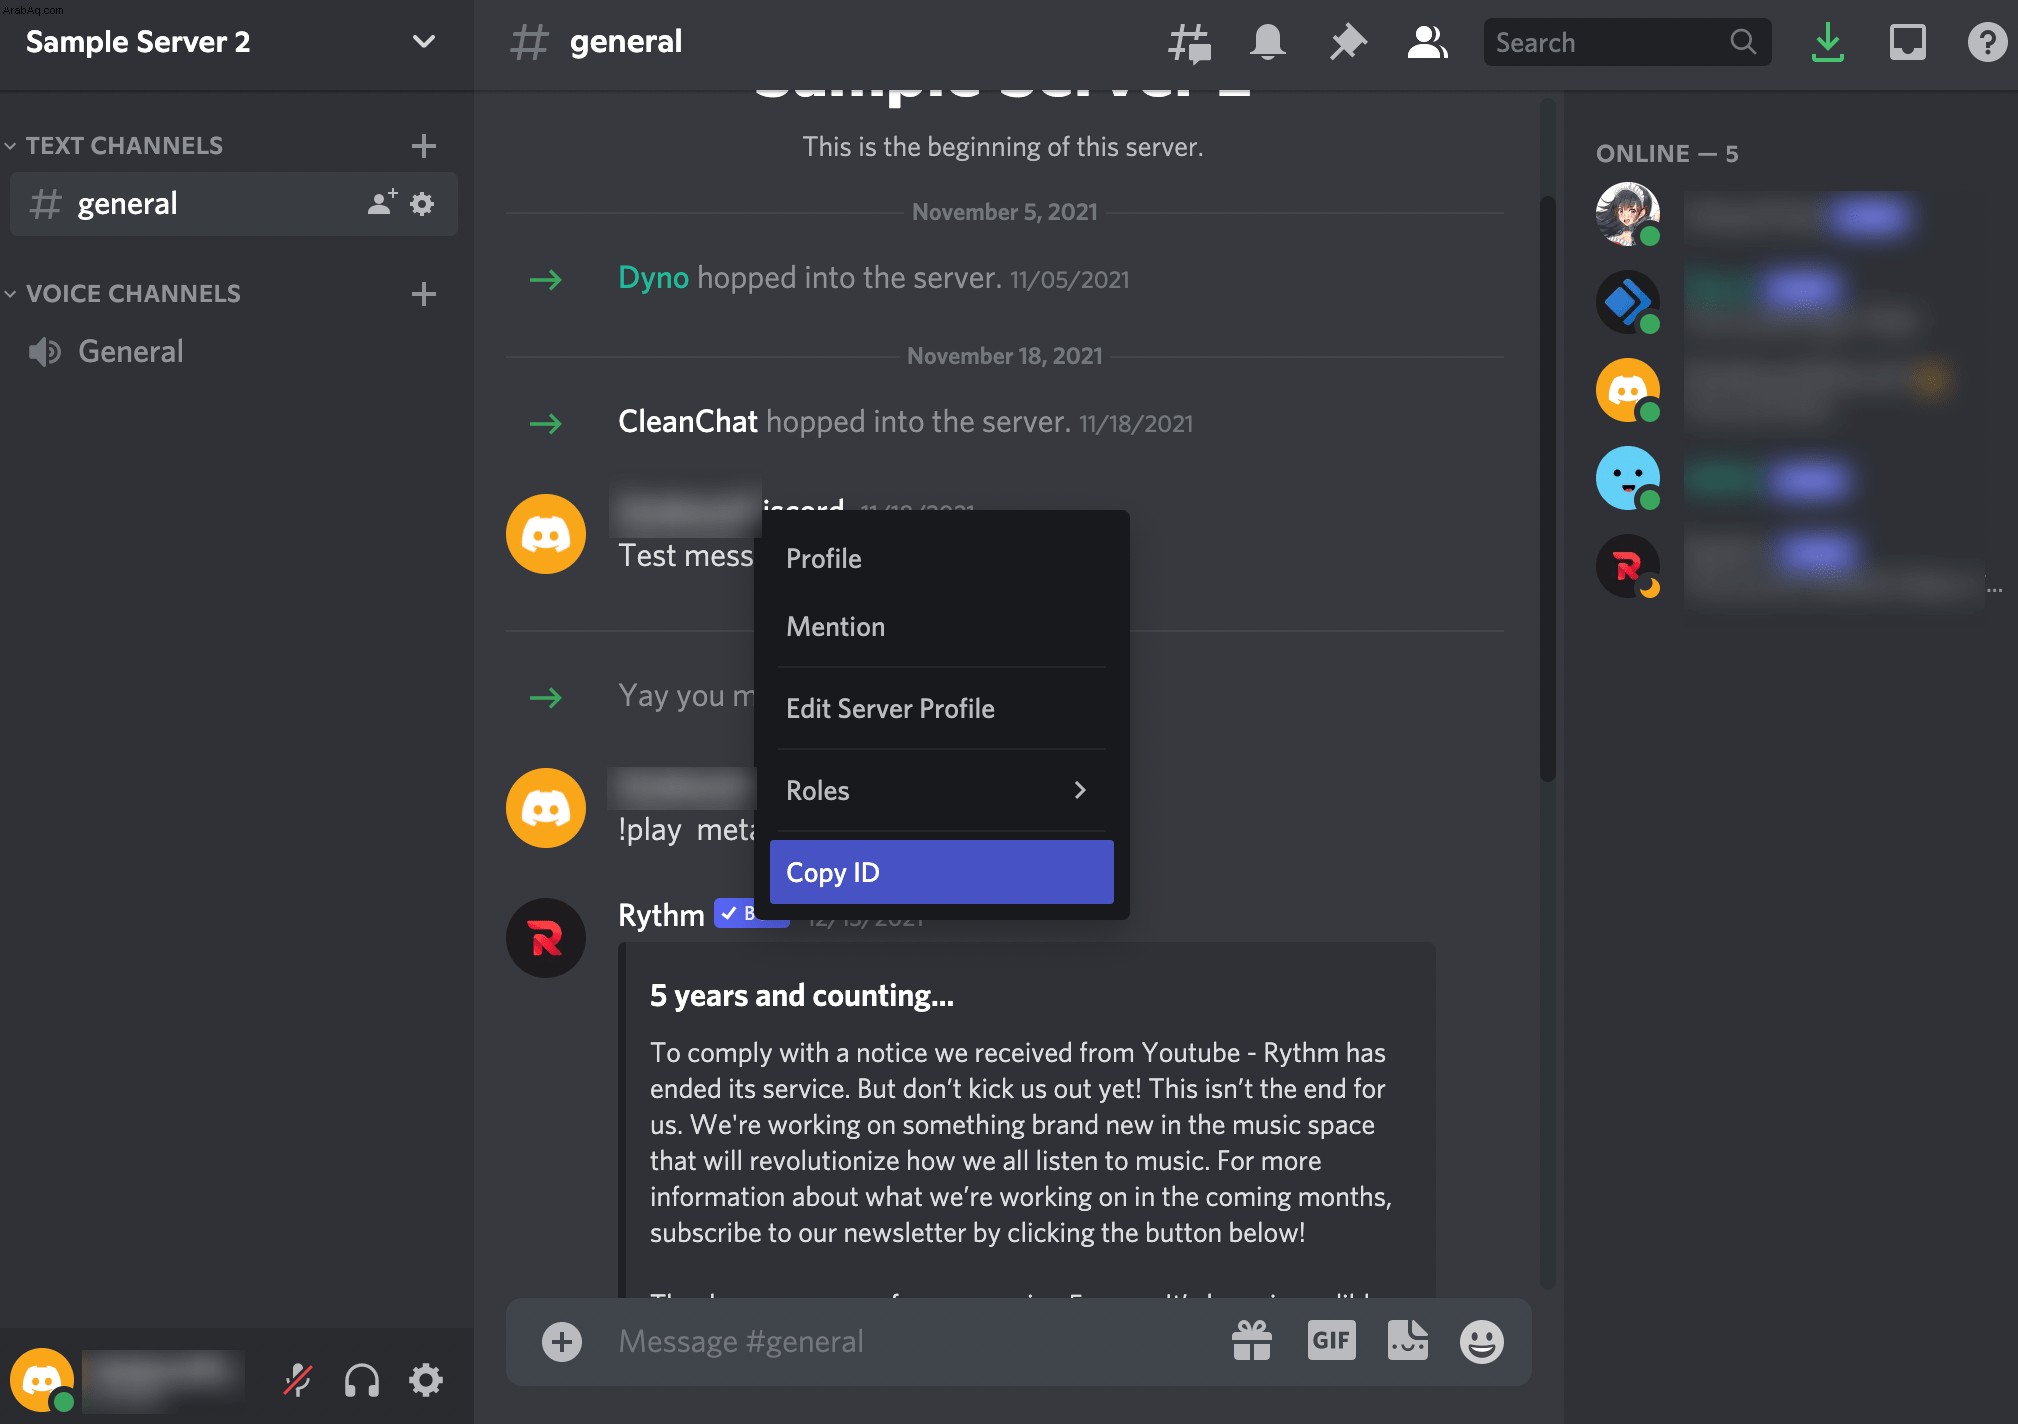Click the orange Discord avatar in member list
The width and height of the screenshot is (2018, 1424).
pos(1628,390)
